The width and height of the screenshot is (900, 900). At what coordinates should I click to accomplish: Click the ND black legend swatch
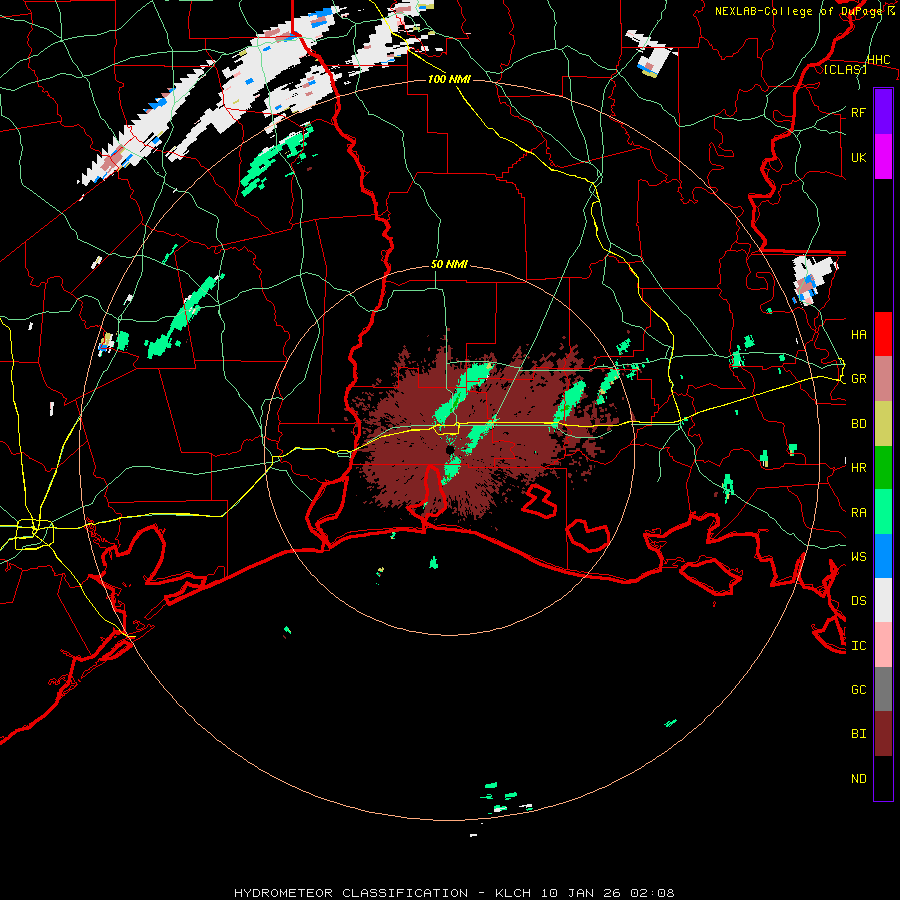point(883,778)
